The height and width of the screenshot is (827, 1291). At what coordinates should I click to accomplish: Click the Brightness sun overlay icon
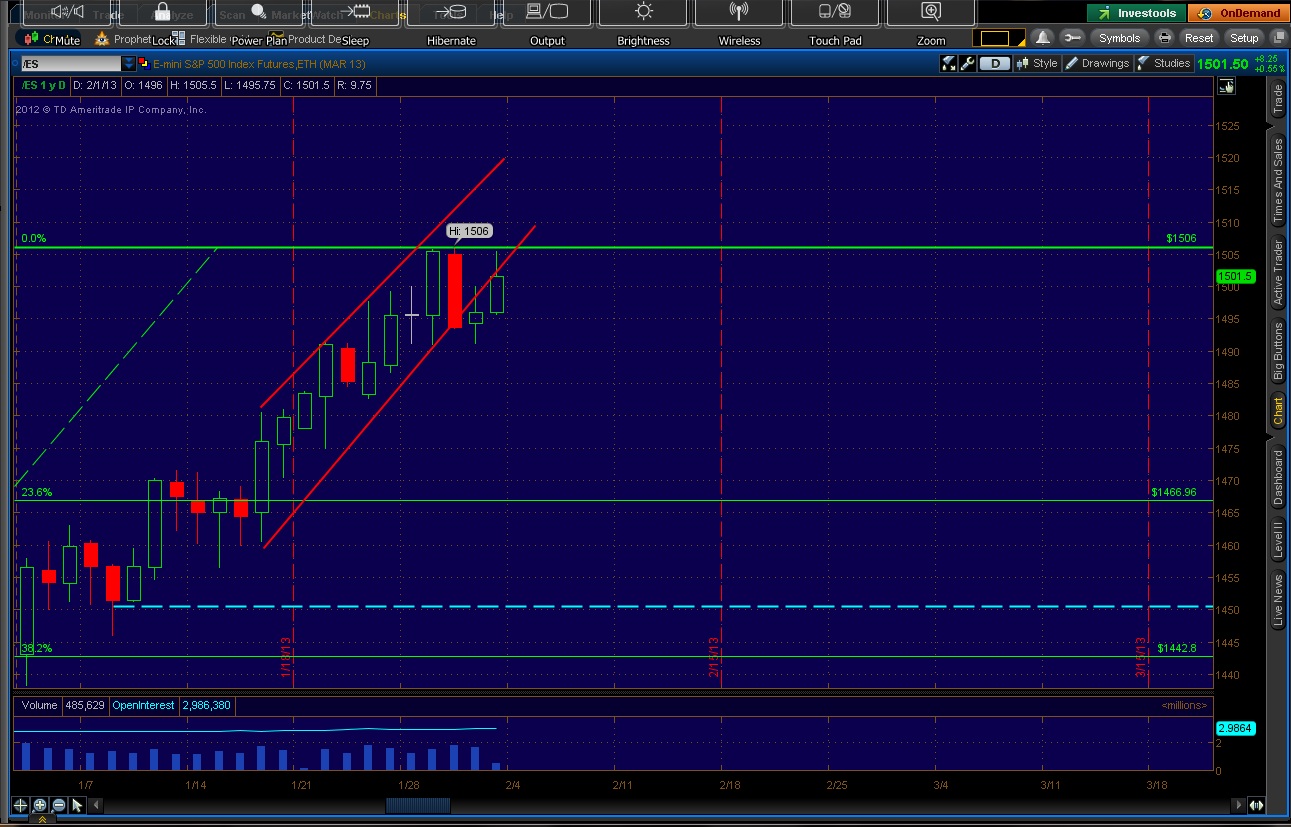[643, 12]
